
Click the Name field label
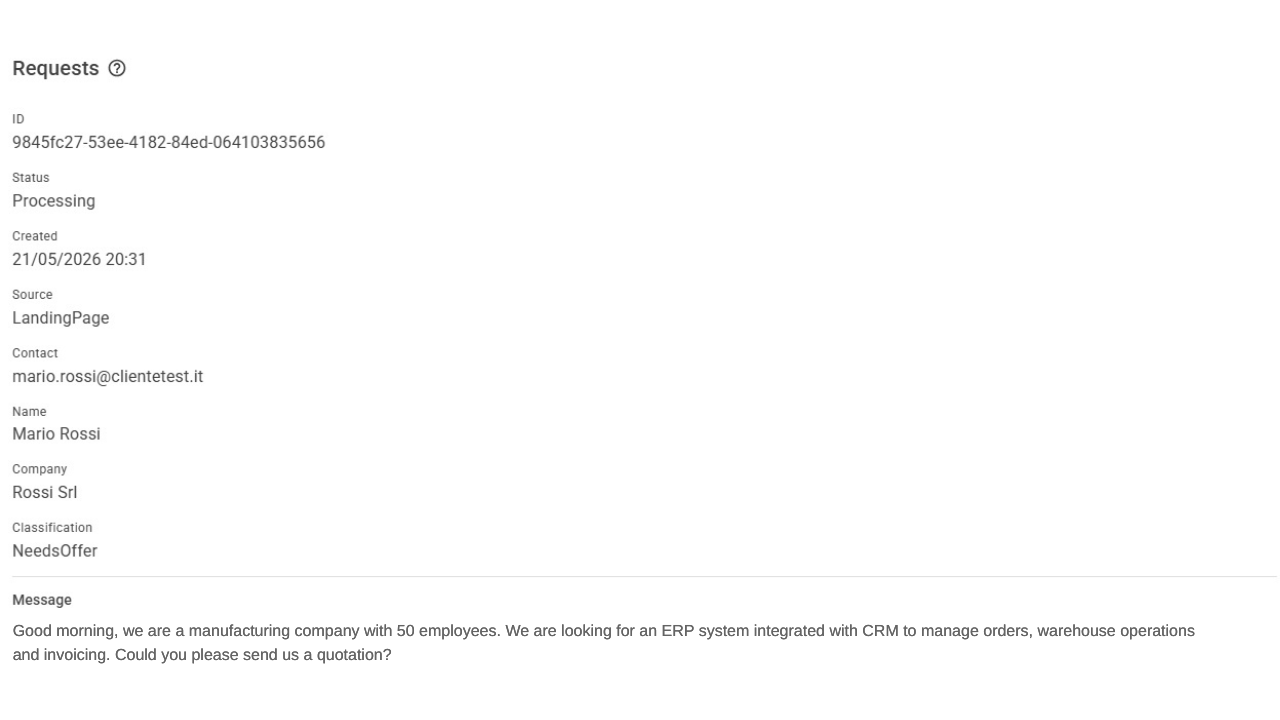[x=29, y=411]
